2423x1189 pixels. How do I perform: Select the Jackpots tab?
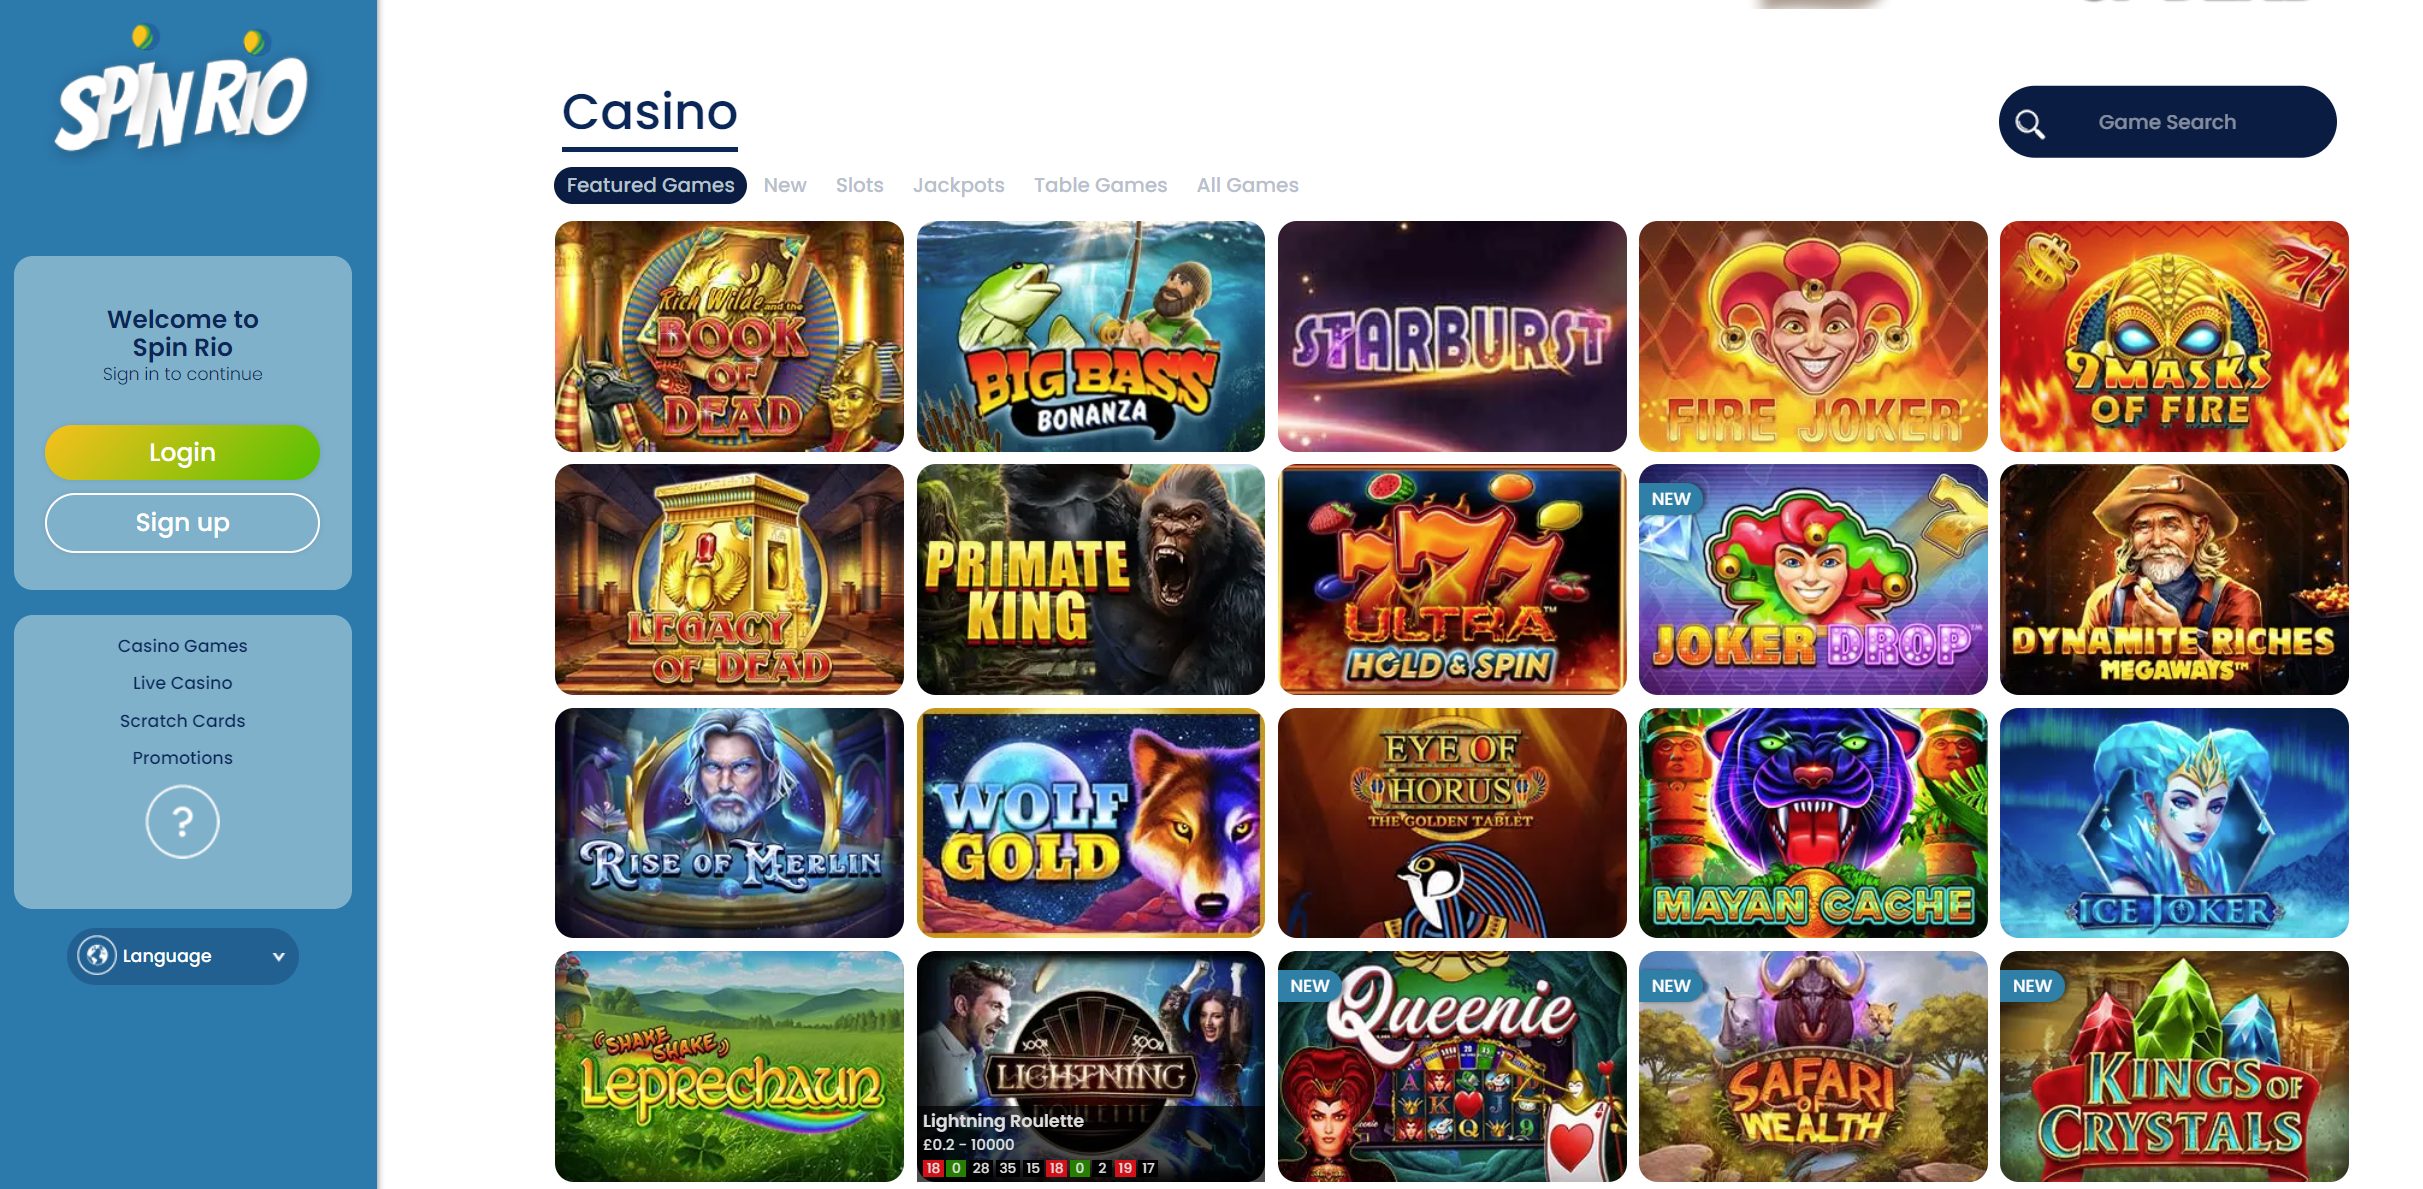click(958, 185)
